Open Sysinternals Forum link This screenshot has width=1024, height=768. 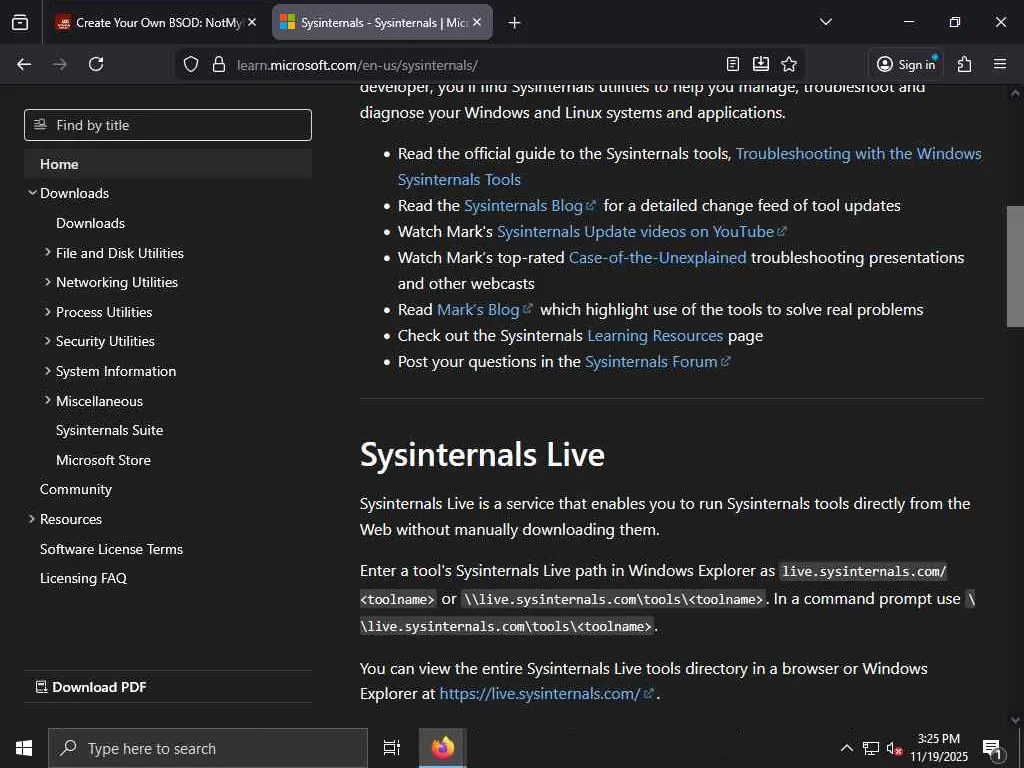[x=657, y=362]
